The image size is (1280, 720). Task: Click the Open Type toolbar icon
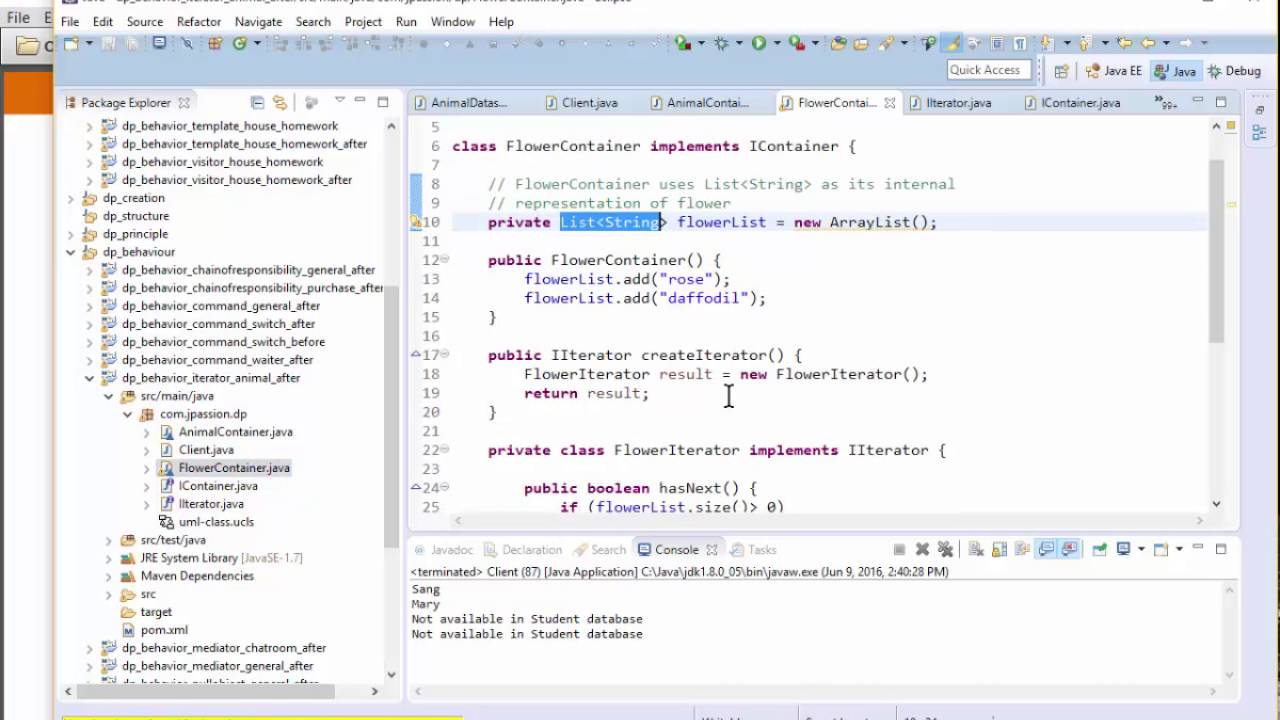pyautogui.click(x=838, y=43)
